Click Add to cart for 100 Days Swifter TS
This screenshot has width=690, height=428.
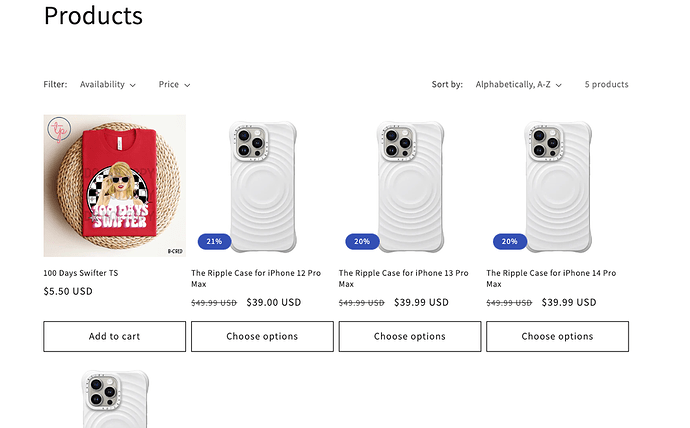[114, 336]
